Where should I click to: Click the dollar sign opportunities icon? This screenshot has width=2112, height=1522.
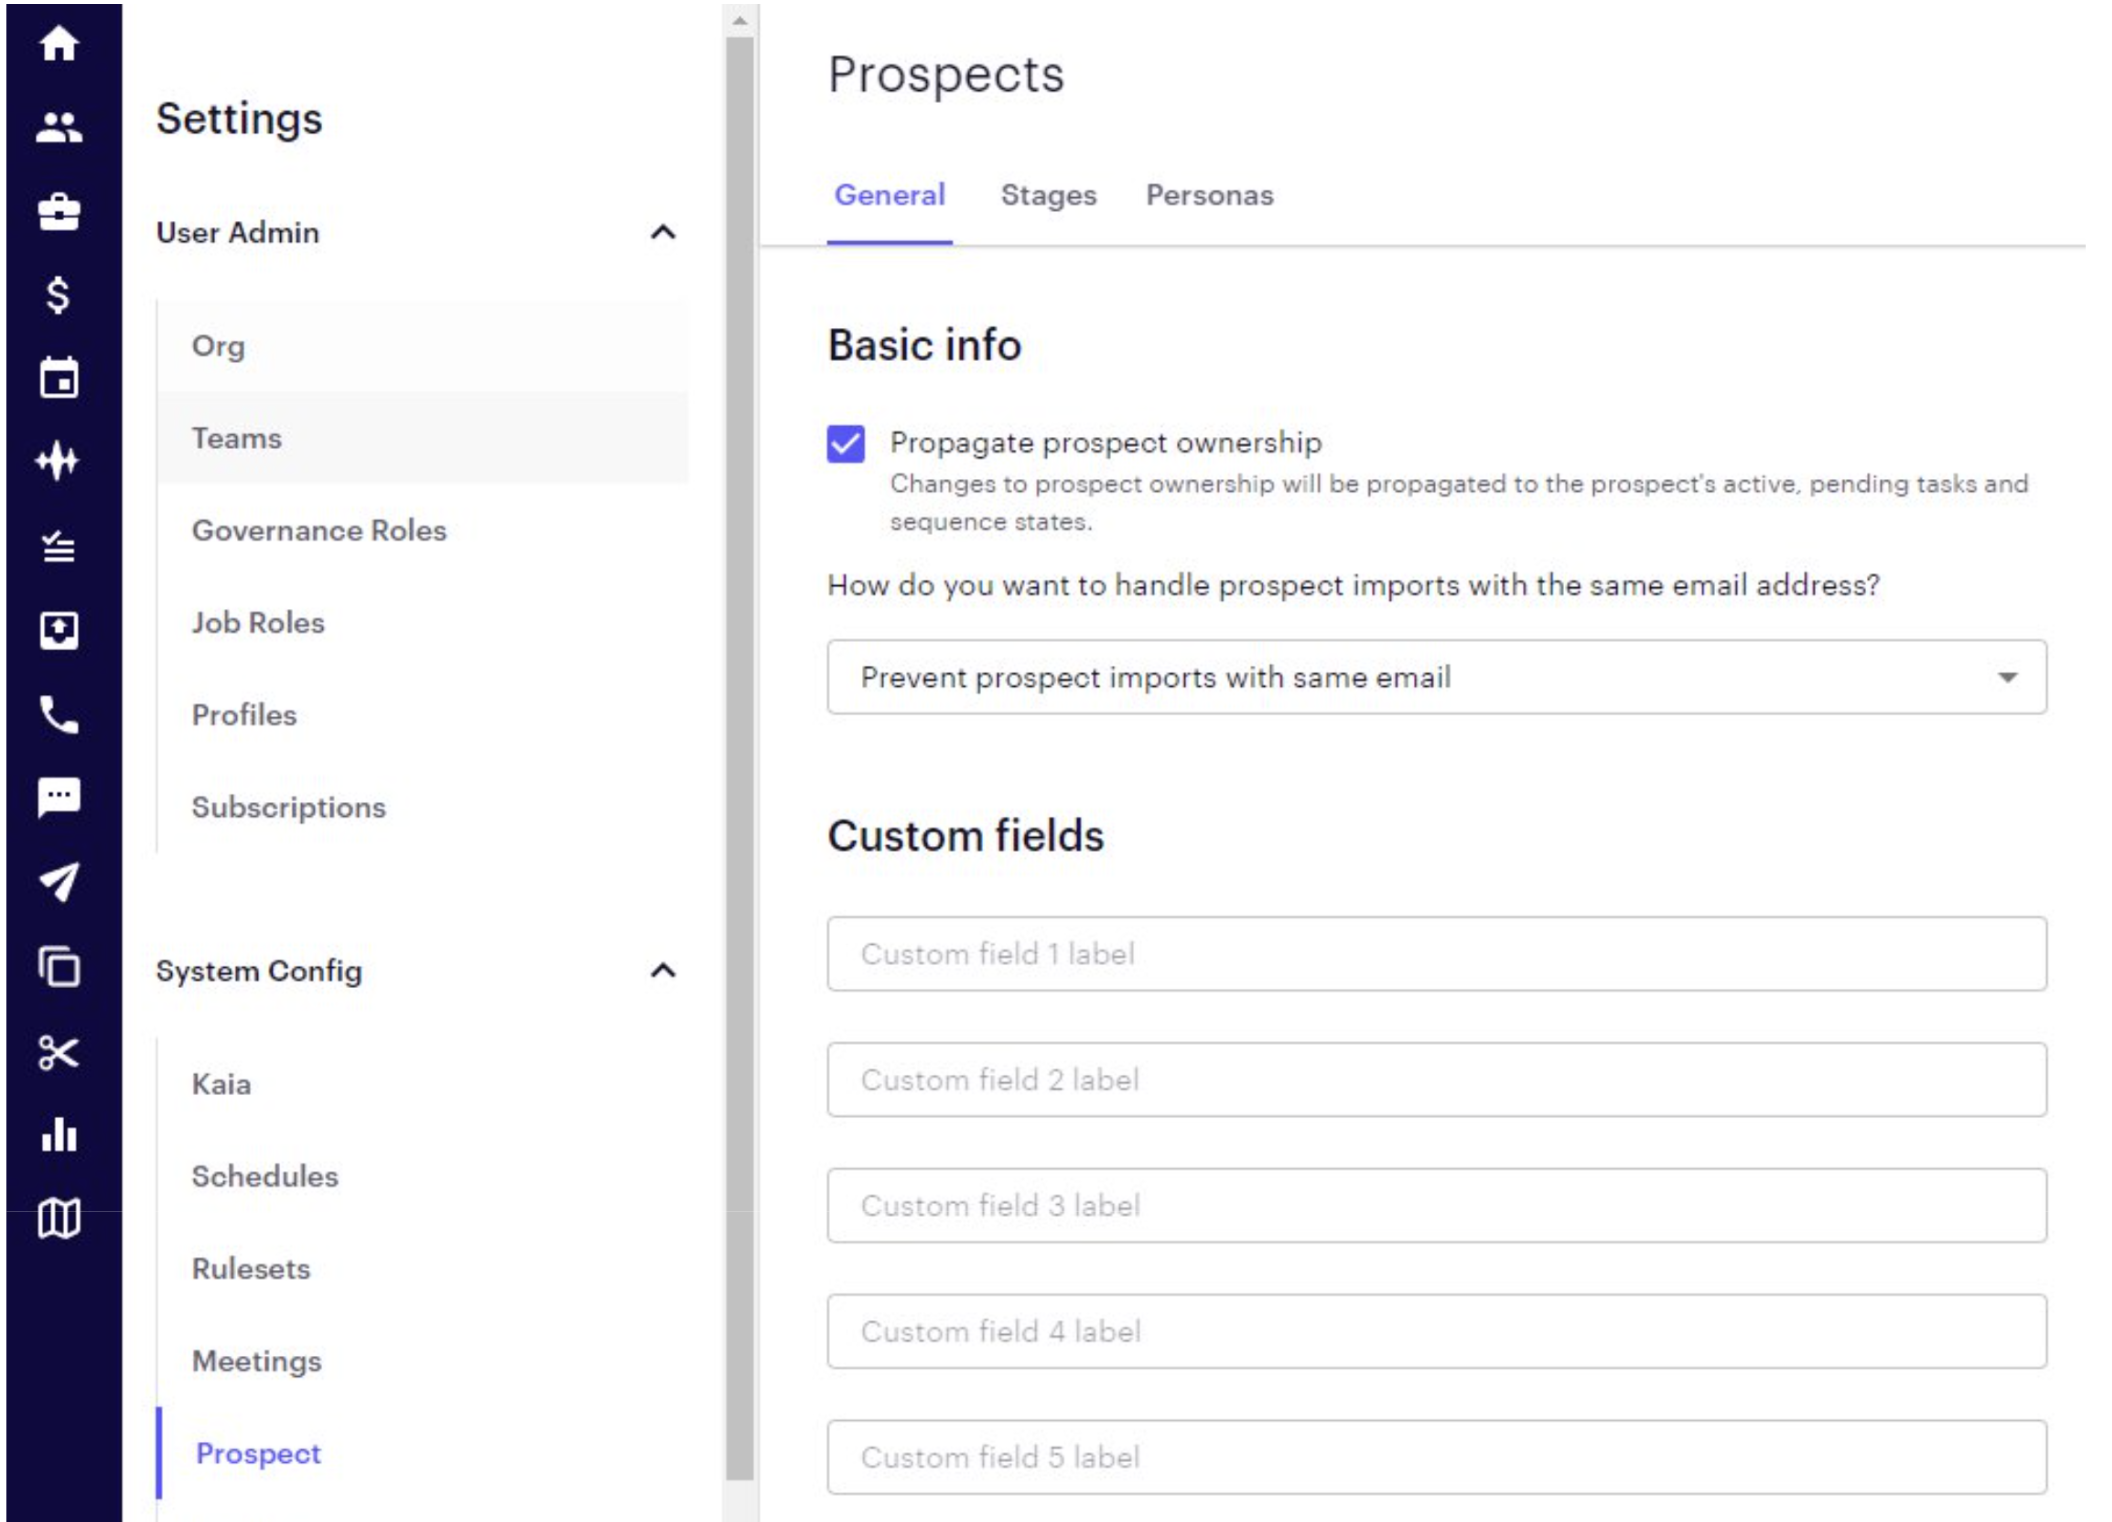tap(59, 295)
